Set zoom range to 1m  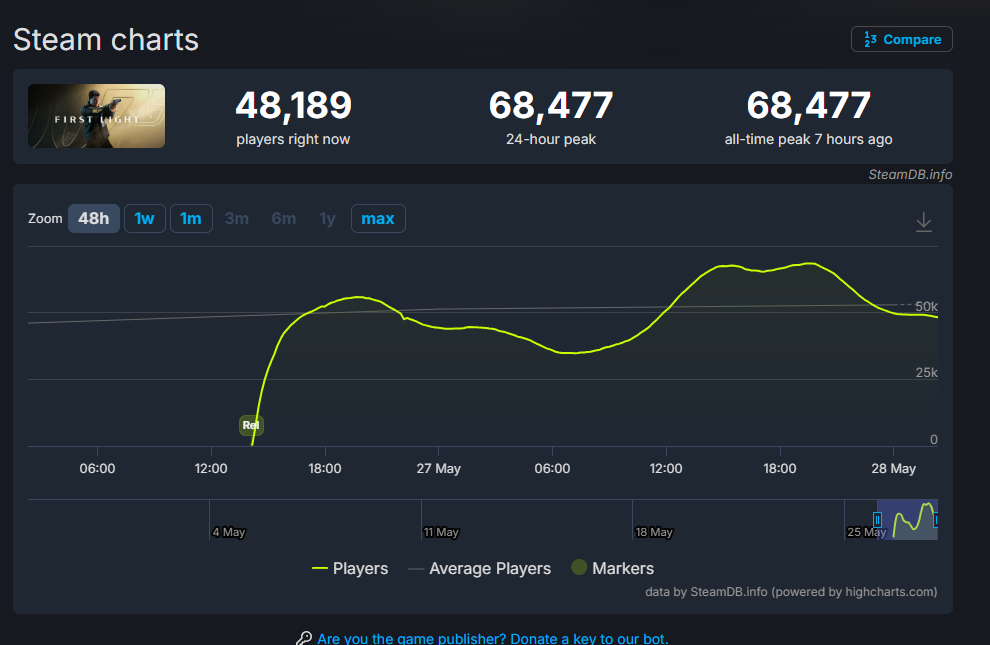click(x=191, y=218)
